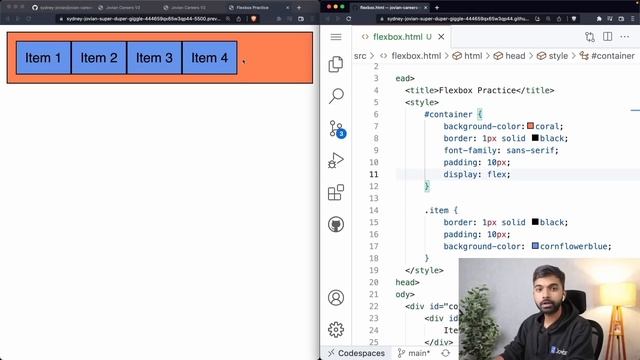Image resolution: width=640 pixels, height=360 pixels.
Task: Click Brave Shields icon in right browser
Action: pyautogui.click(x=574, y=19)
